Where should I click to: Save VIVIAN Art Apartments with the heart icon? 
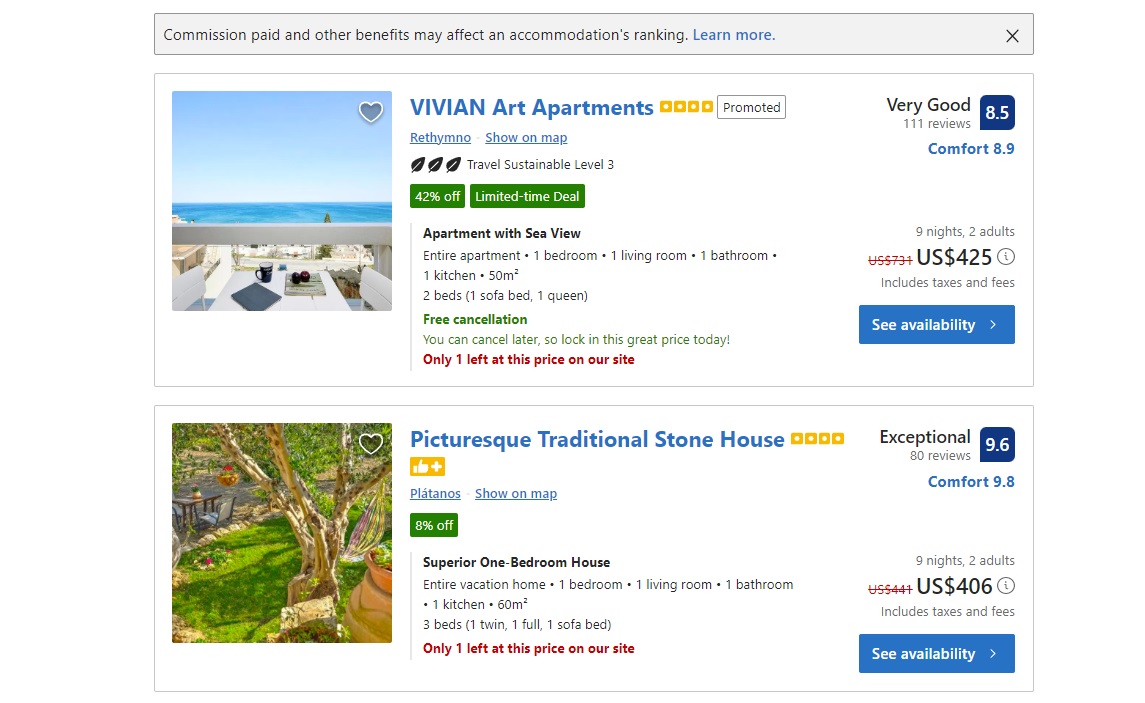pos(371,112)
